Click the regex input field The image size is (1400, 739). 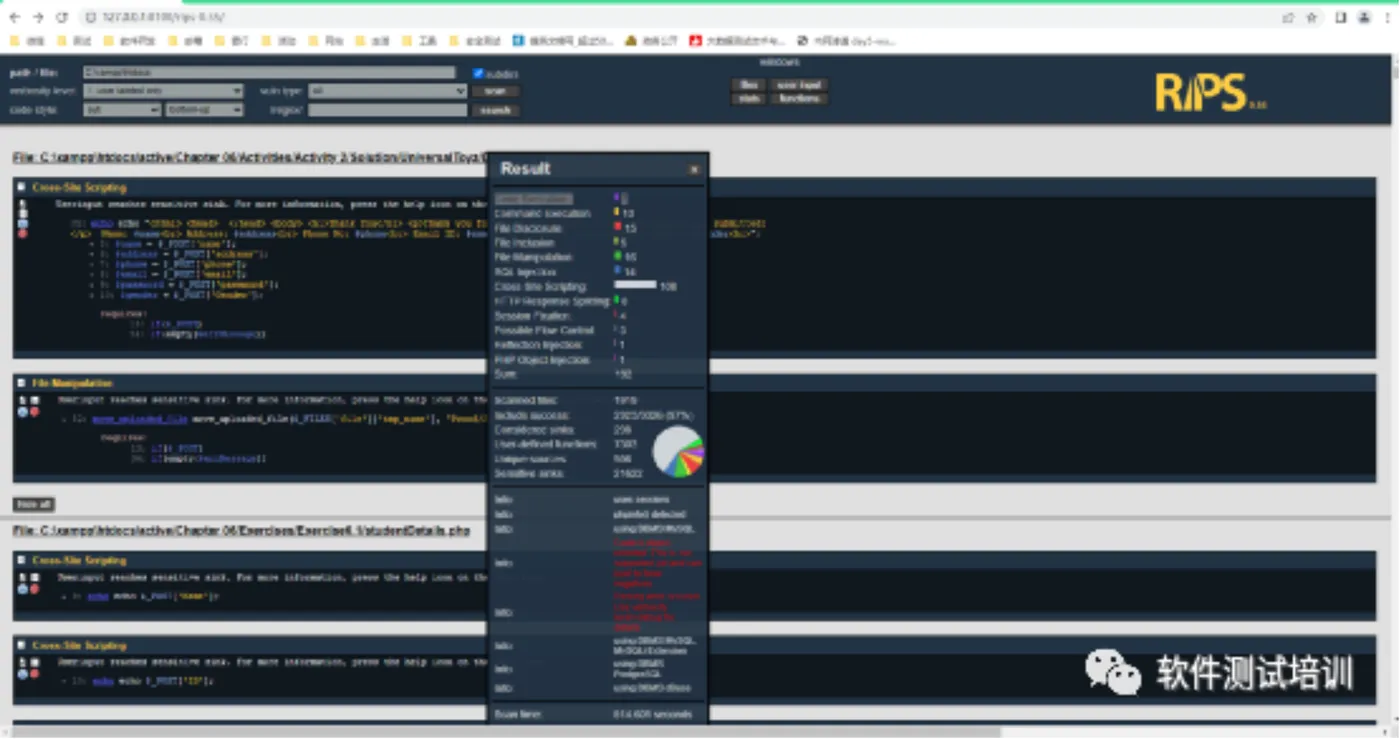[388, 110]
